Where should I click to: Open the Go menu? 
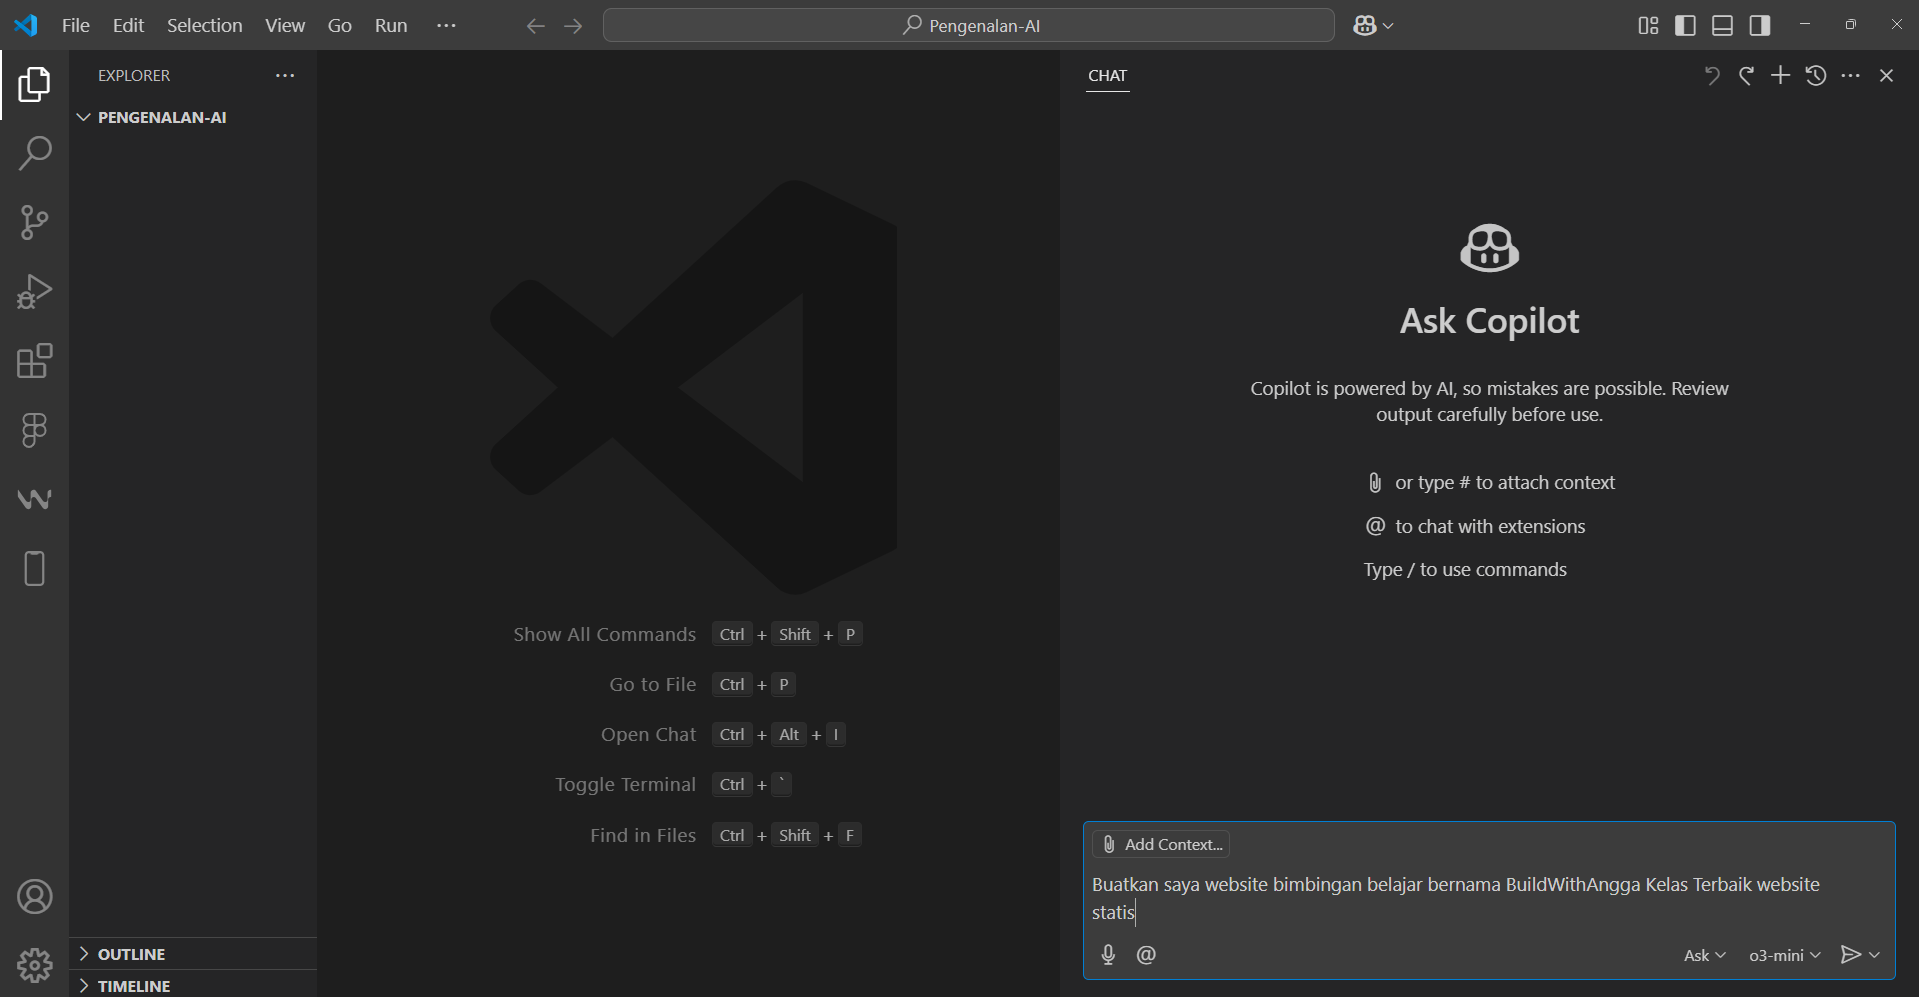340,26
